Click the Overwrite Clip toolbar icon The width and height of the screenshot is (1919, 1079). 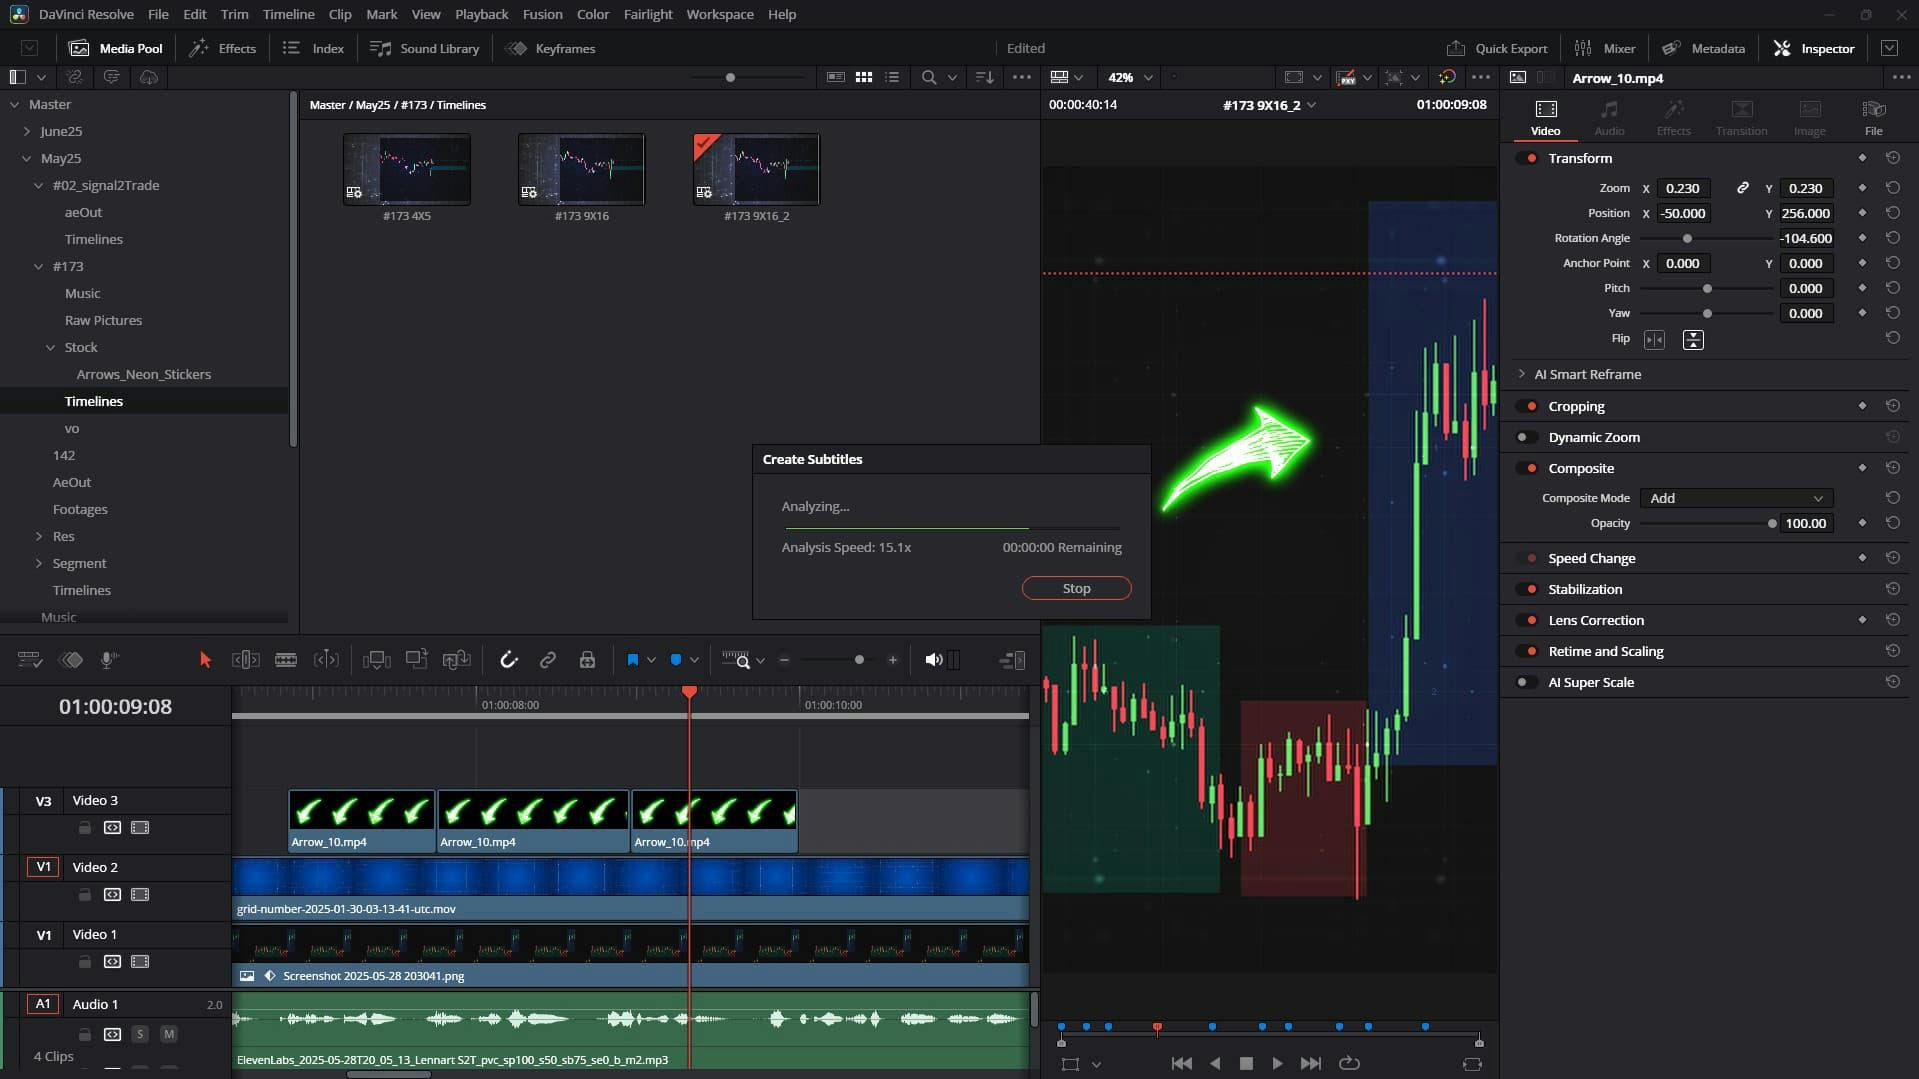[416, 659]
